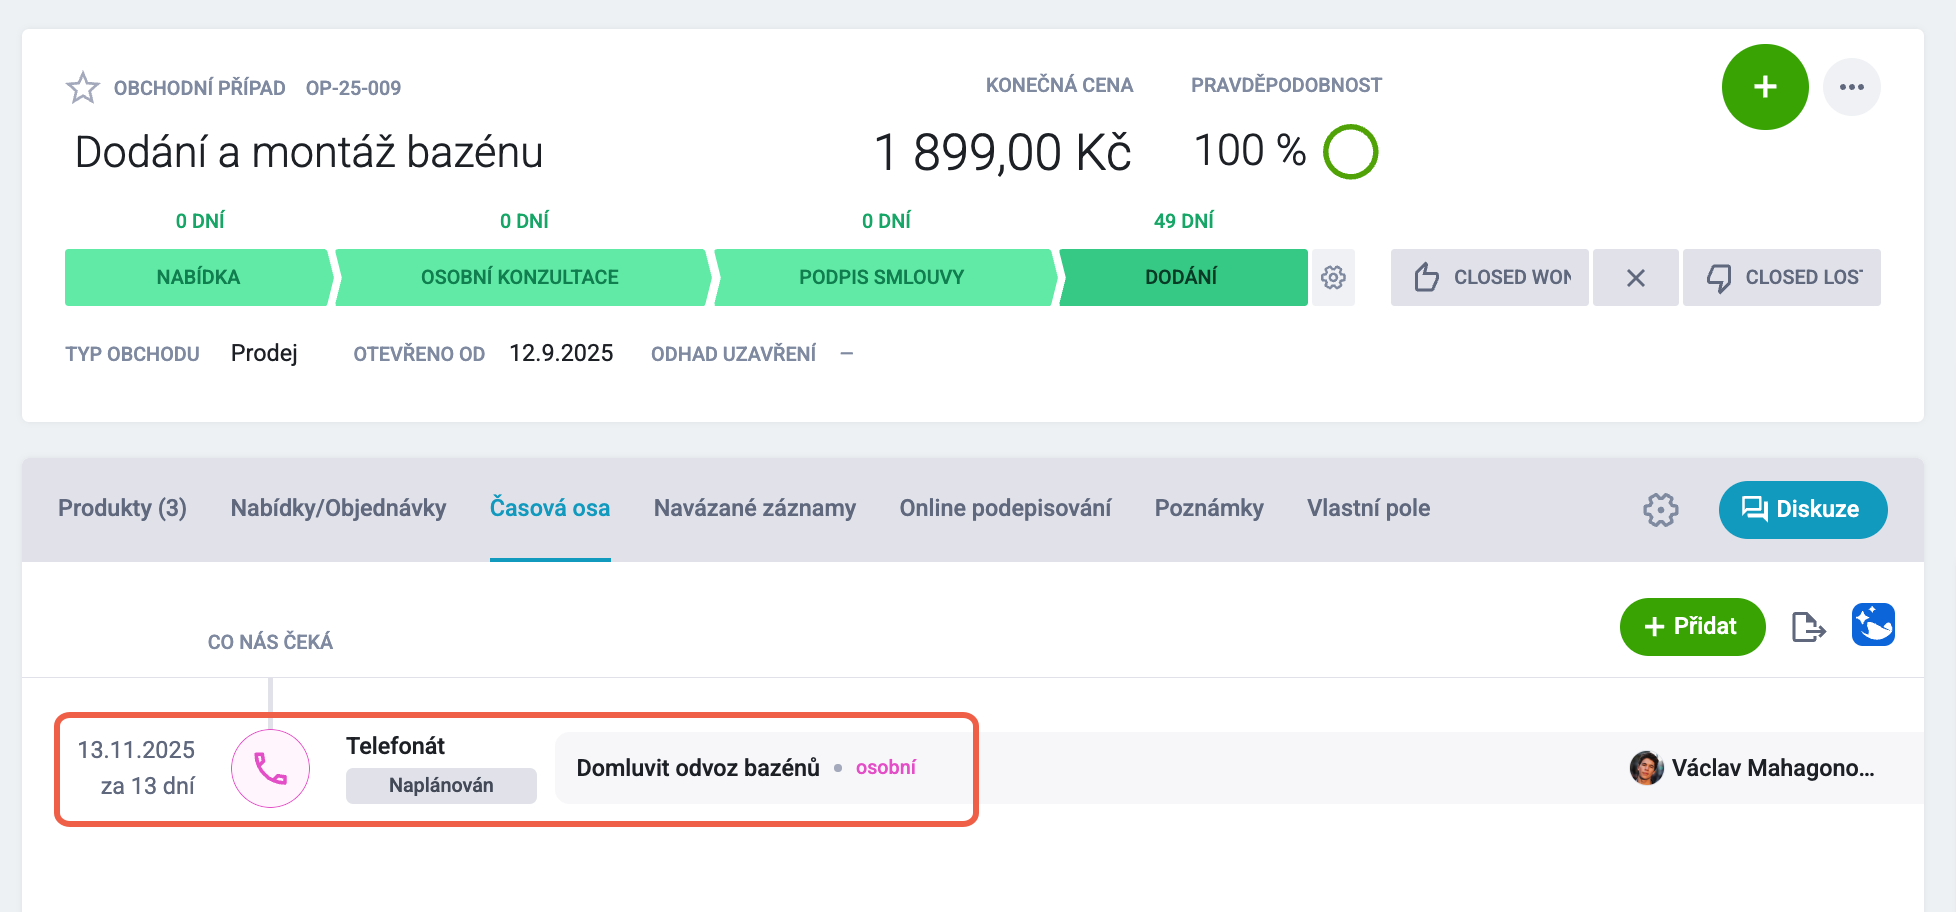The width and height of the screenshot is (1956, 912).
Task: Open the tabs settings gear icon
Action: click(x=1661, y=510)
